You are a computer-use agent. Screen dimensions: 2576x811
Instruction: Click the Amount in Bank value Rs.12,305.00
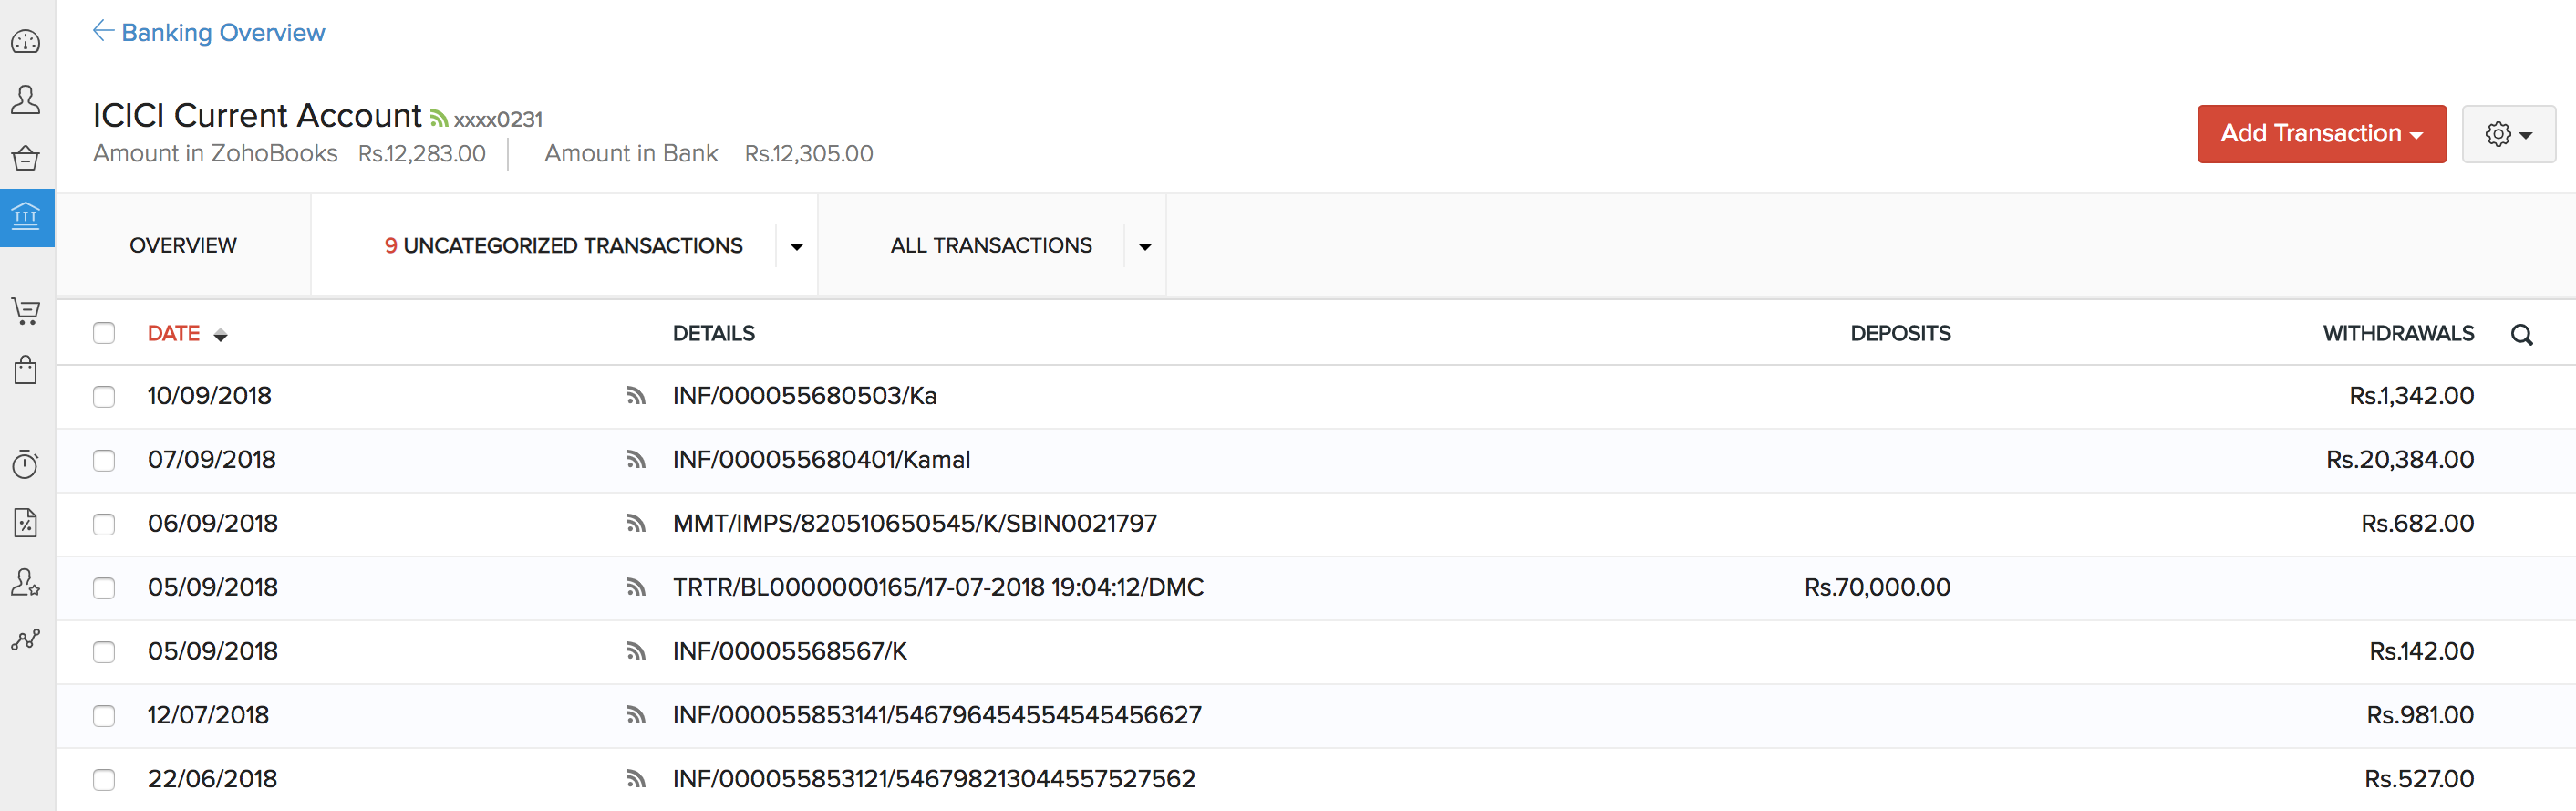[809, 154]
